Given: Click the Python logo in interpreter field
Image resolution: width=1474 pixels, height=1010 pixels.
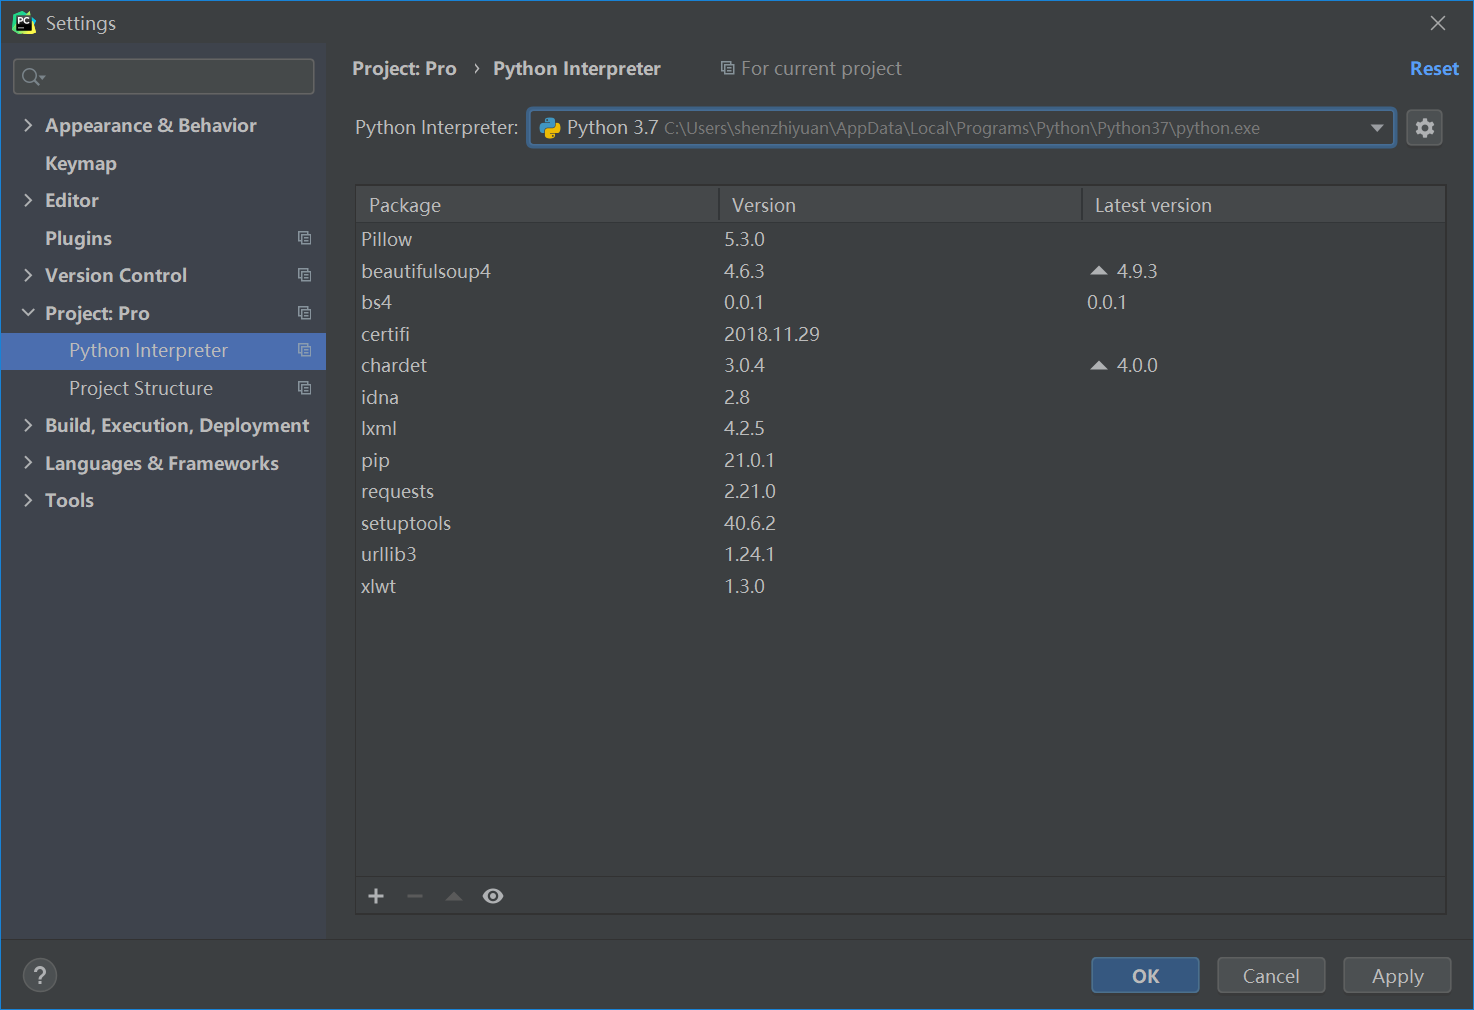Looking at the screenshot, I should click(550, 128).
